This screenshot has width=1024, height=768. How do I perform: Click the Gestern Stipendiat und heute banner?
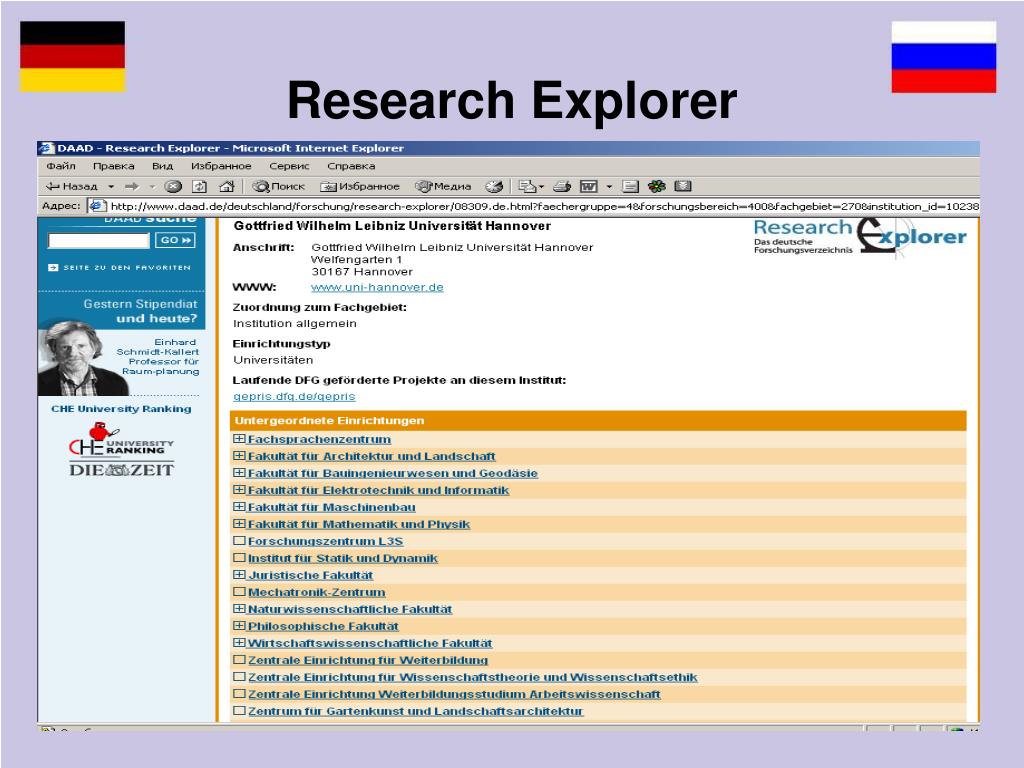click(x=121, y=311)
